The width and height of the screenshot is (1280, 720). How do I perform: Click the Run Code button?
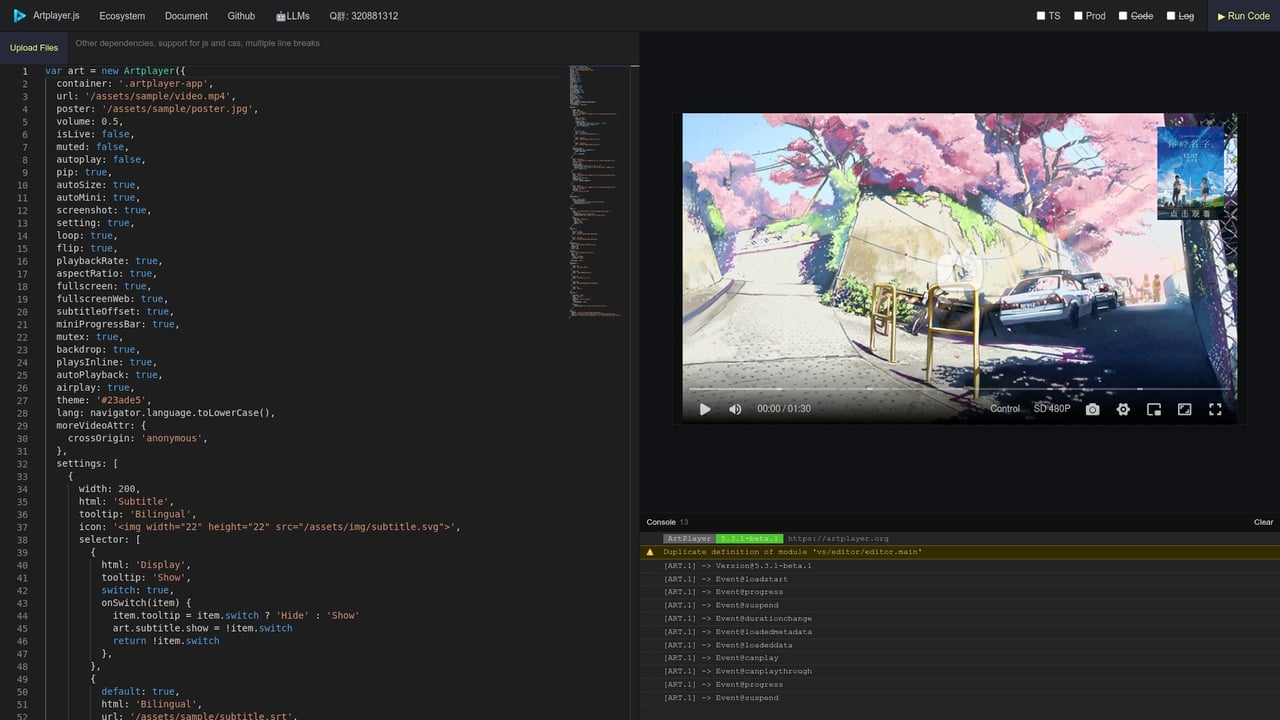(x=1243, y=15)
